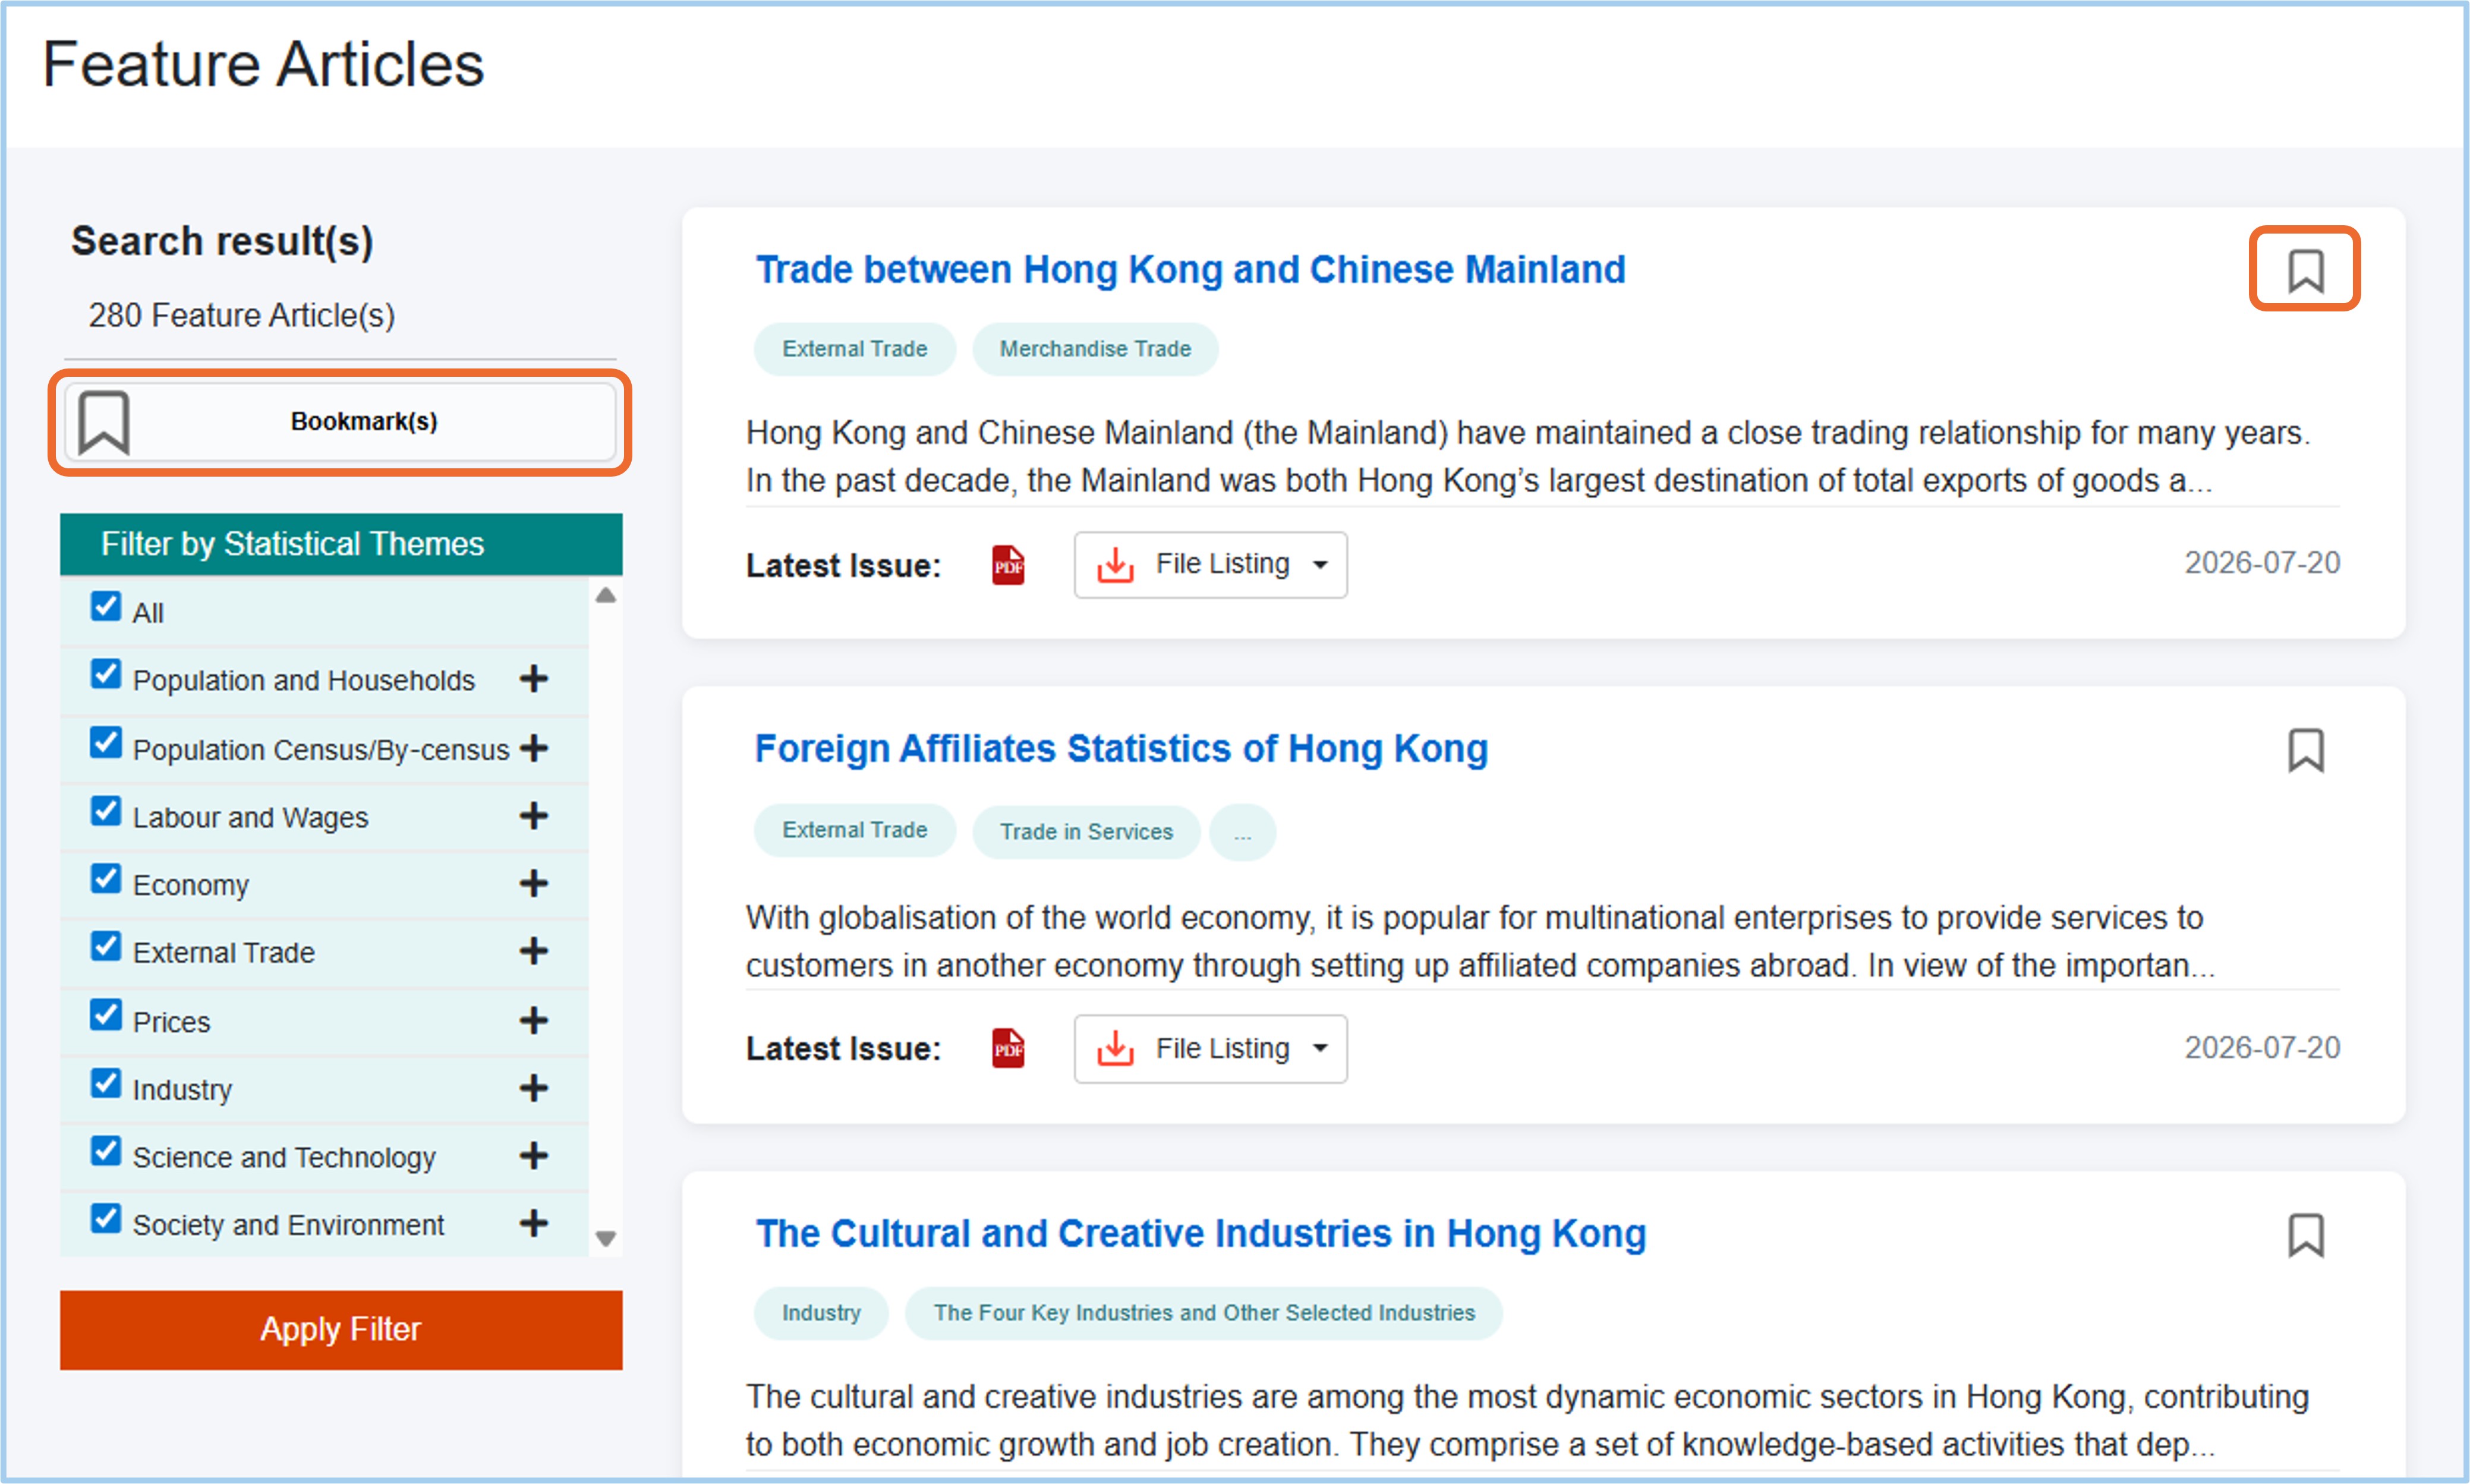Viewport: 2470px width, 1484px height.
Task: Click the 2026-07-20 date on Foreign Affiliates article
Action: point(2262,1047)
